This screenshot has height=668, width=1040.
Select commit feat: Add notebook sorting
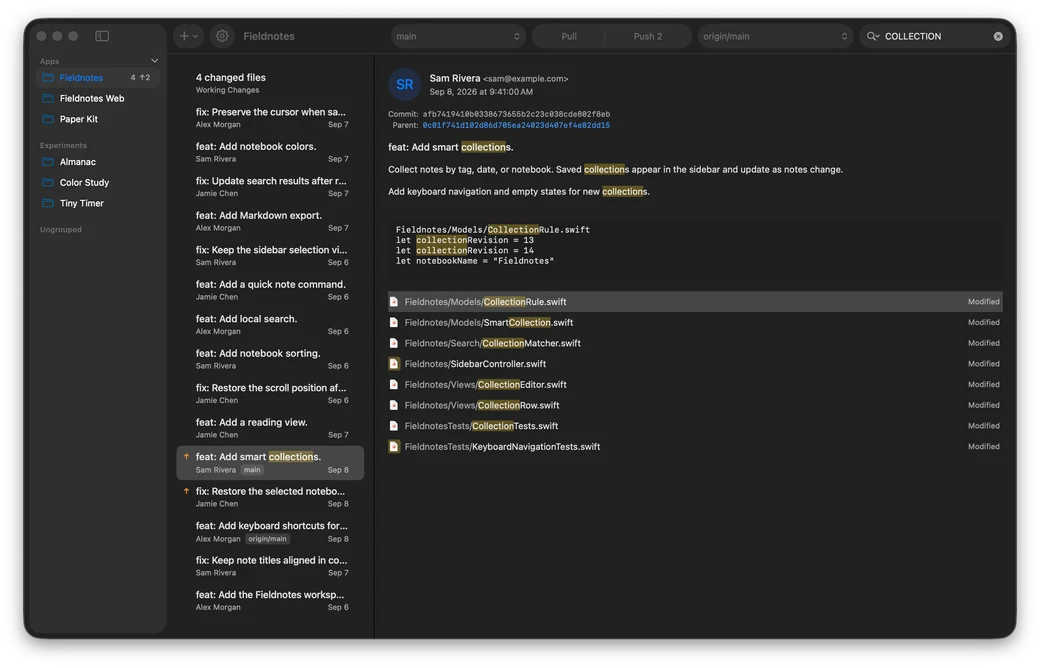tap(271, 359)
